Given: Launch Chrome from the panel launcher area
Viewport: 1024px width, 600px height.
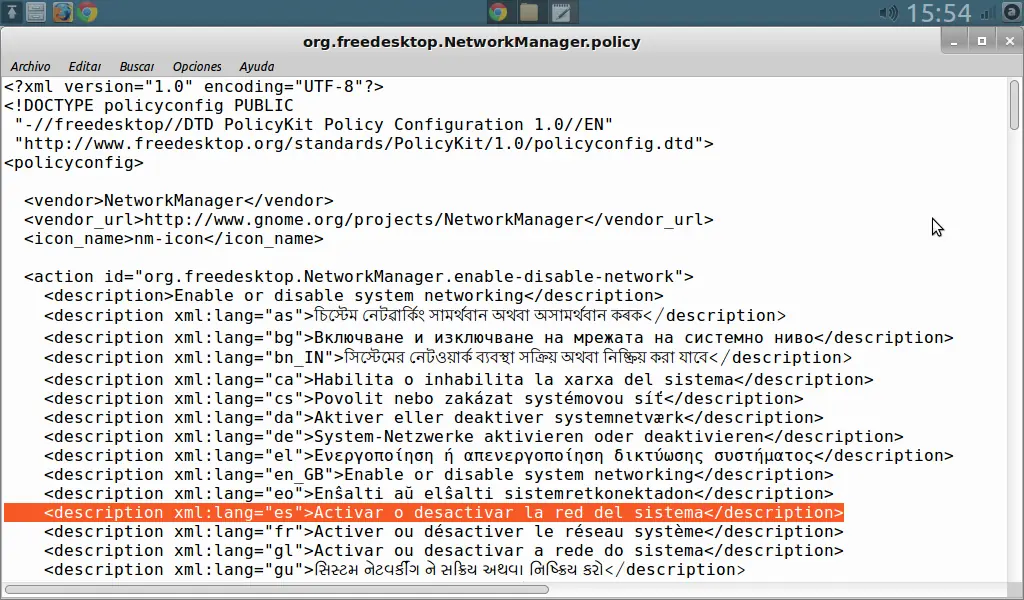Looking at the screenshot, I should pyautogui.click(x=87, y=12).
